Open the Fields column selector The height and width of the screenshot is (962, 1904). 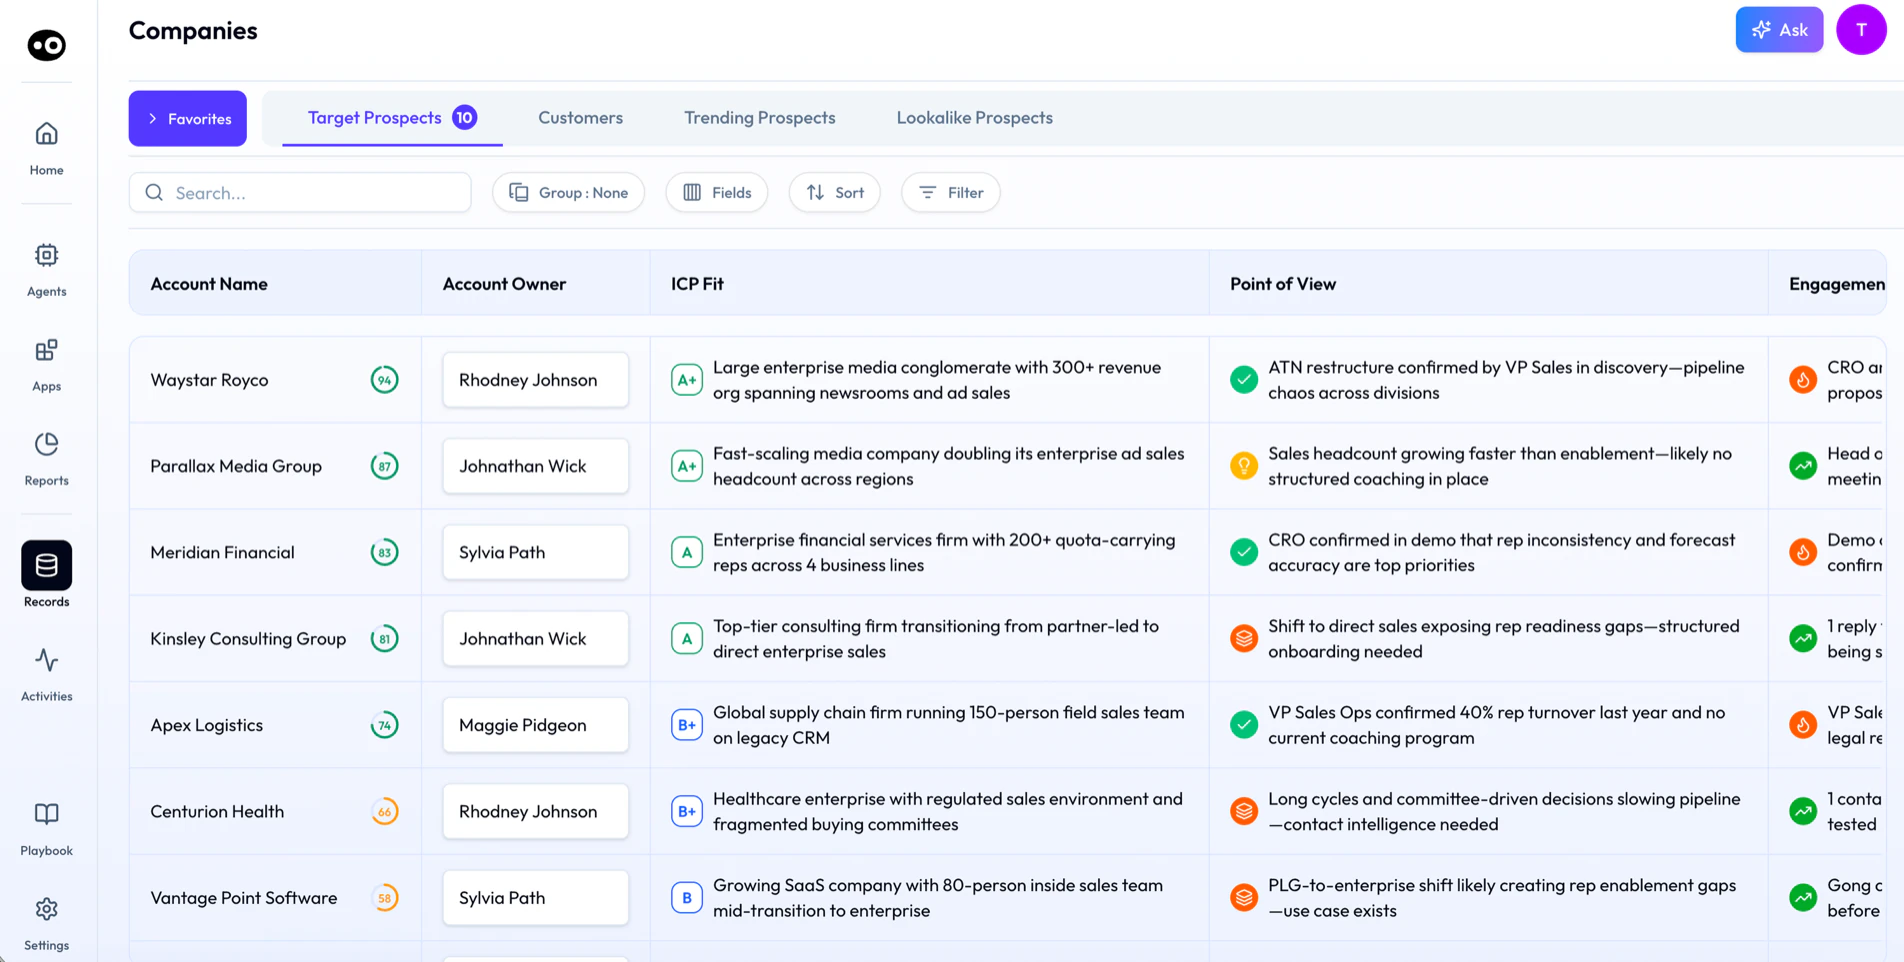(716, 192)
